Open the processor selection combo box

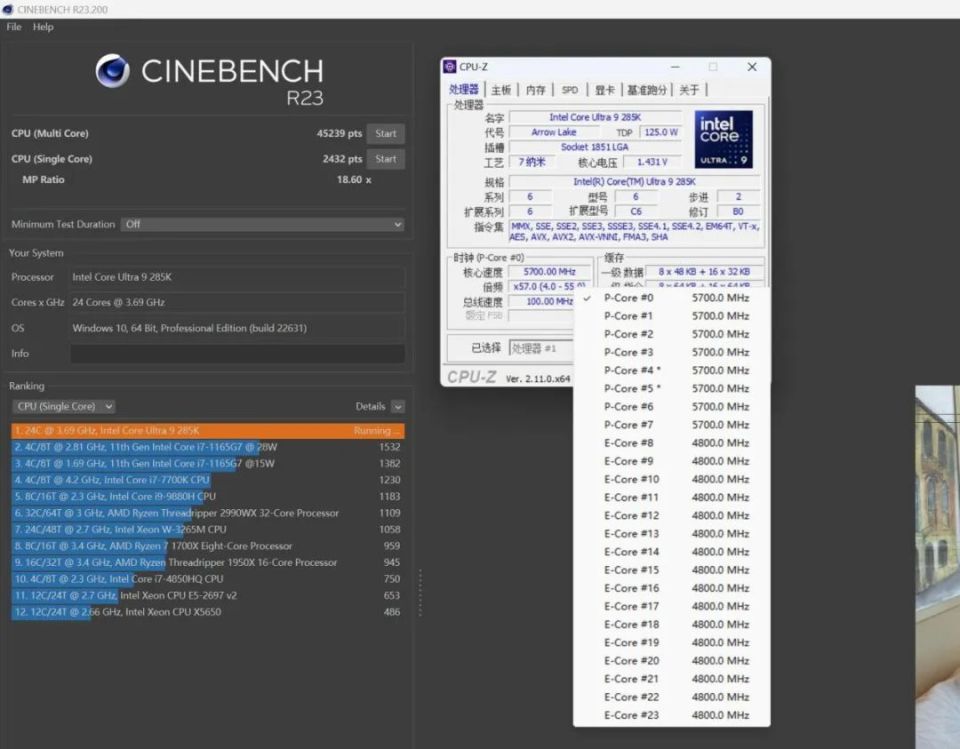pos(540,349)
